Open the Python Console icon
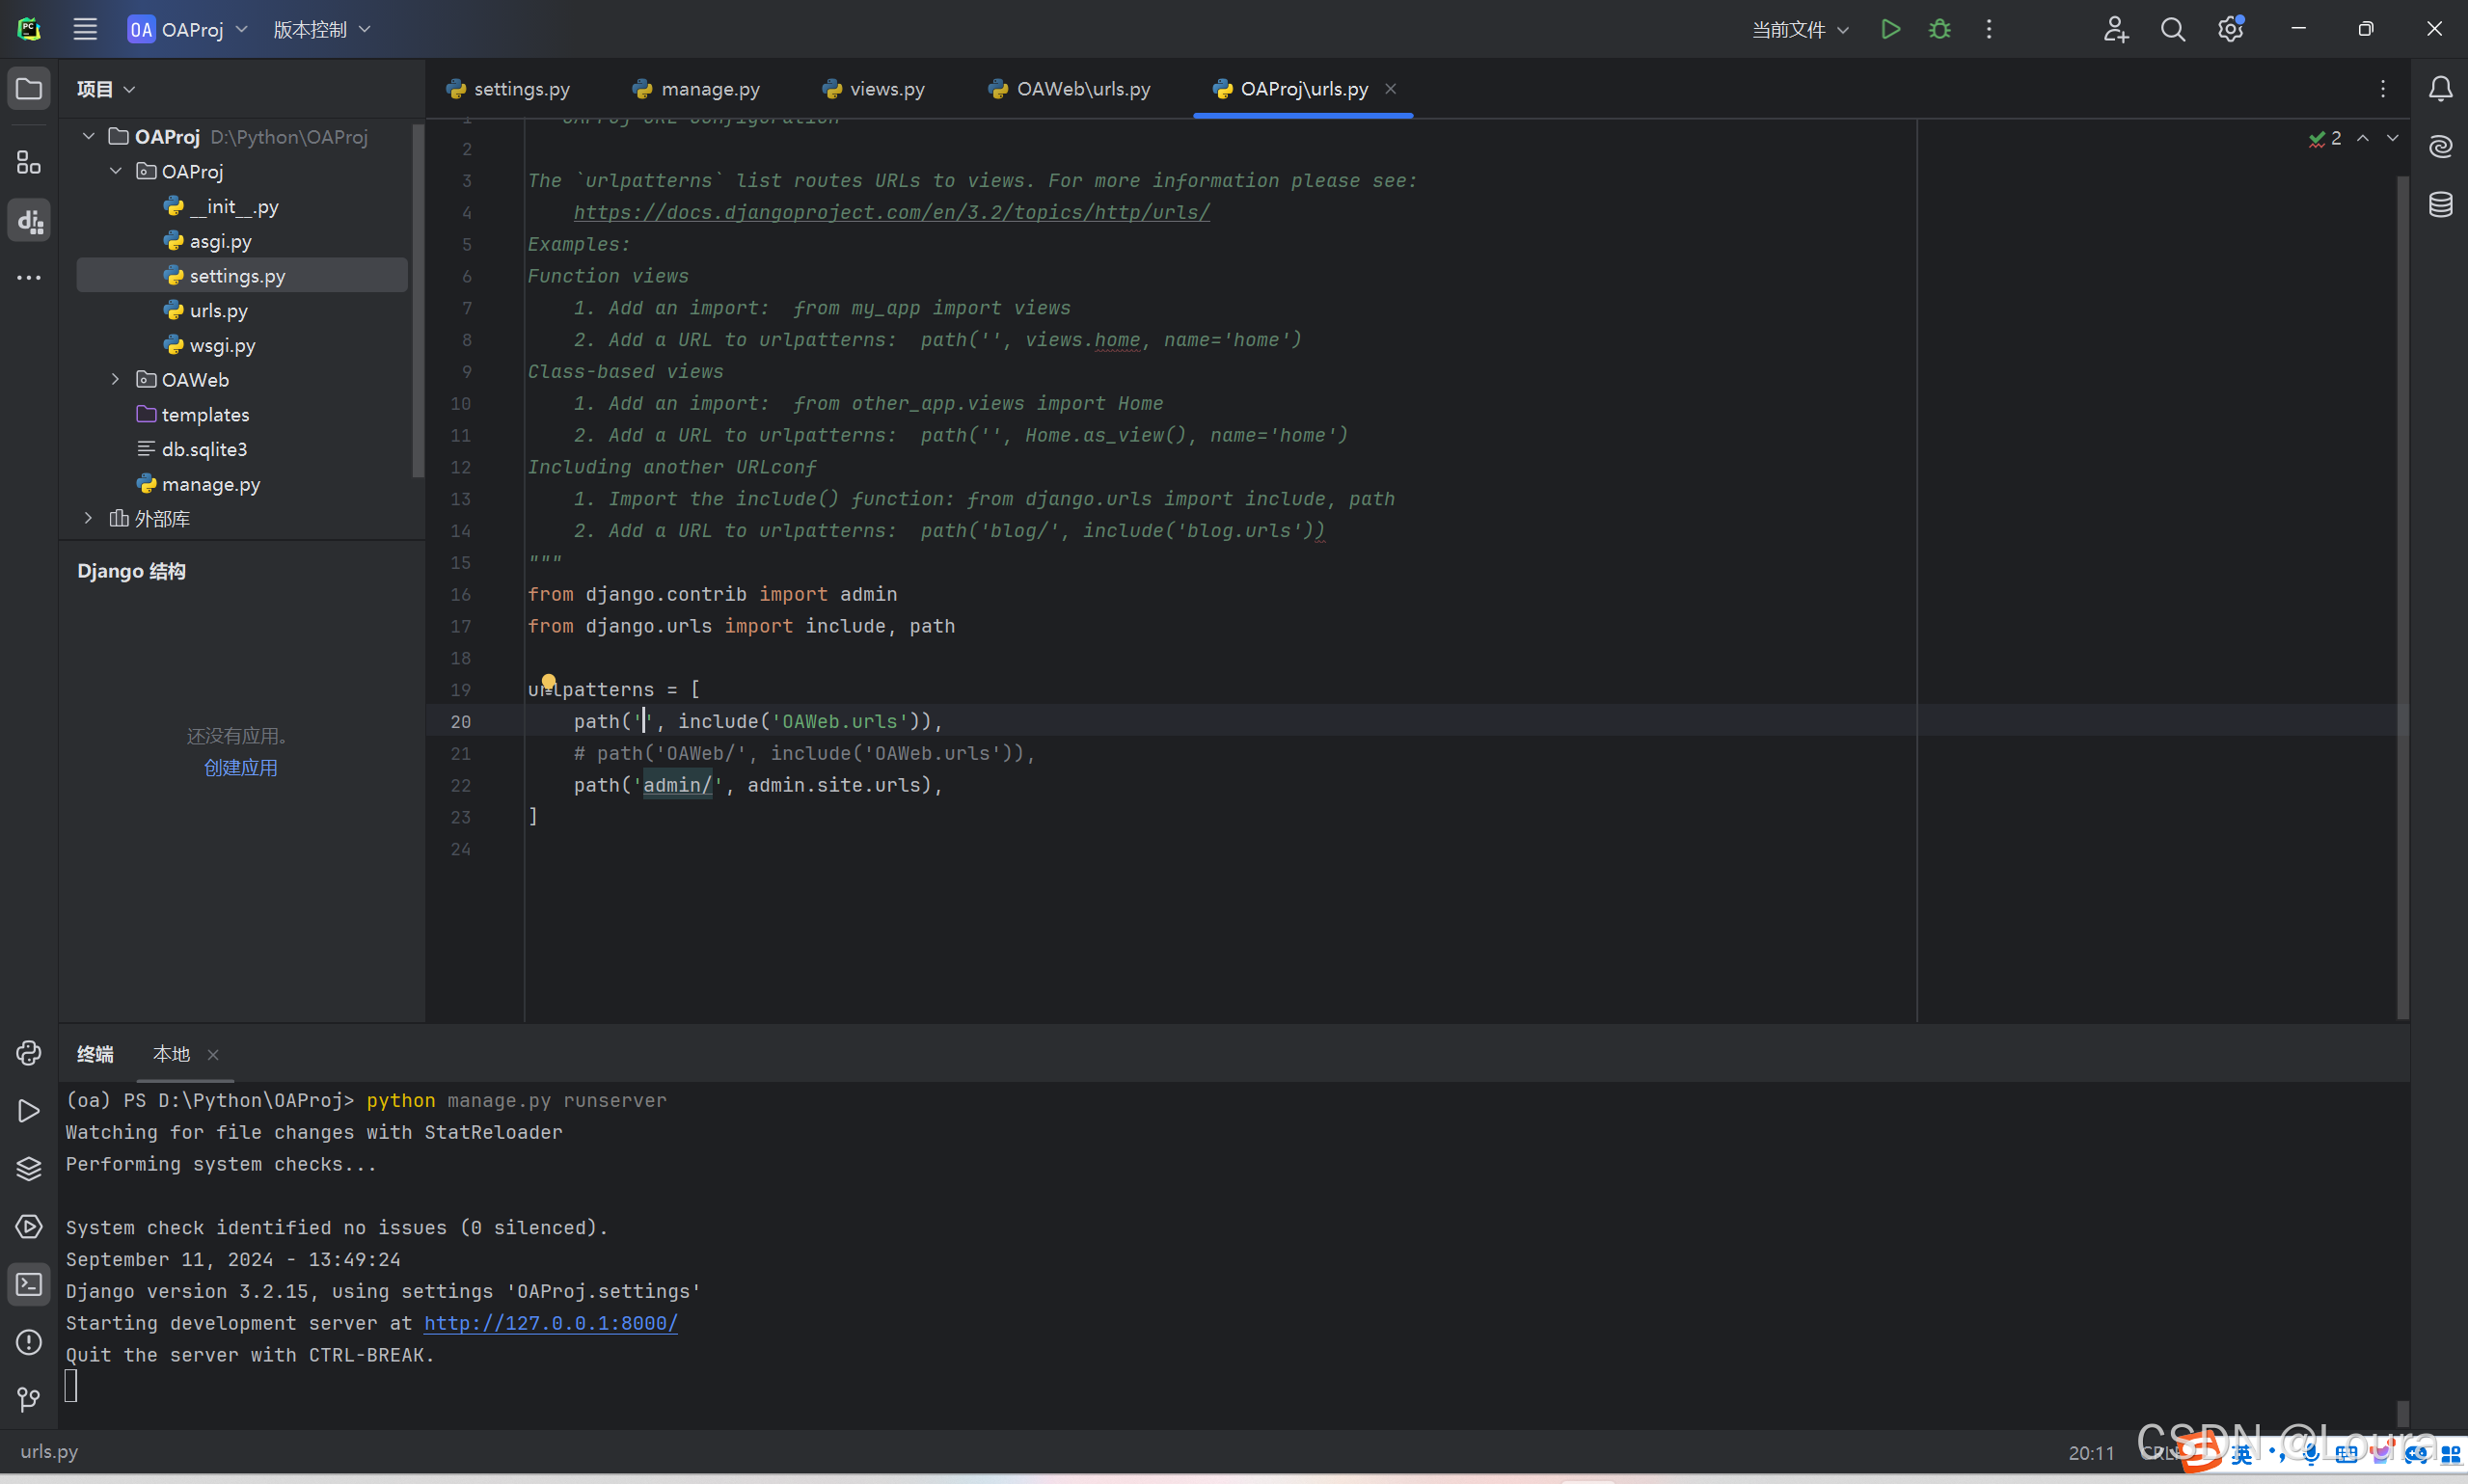The width and height of the screenshot is (2468, 1484). [x=28, y=1051]
